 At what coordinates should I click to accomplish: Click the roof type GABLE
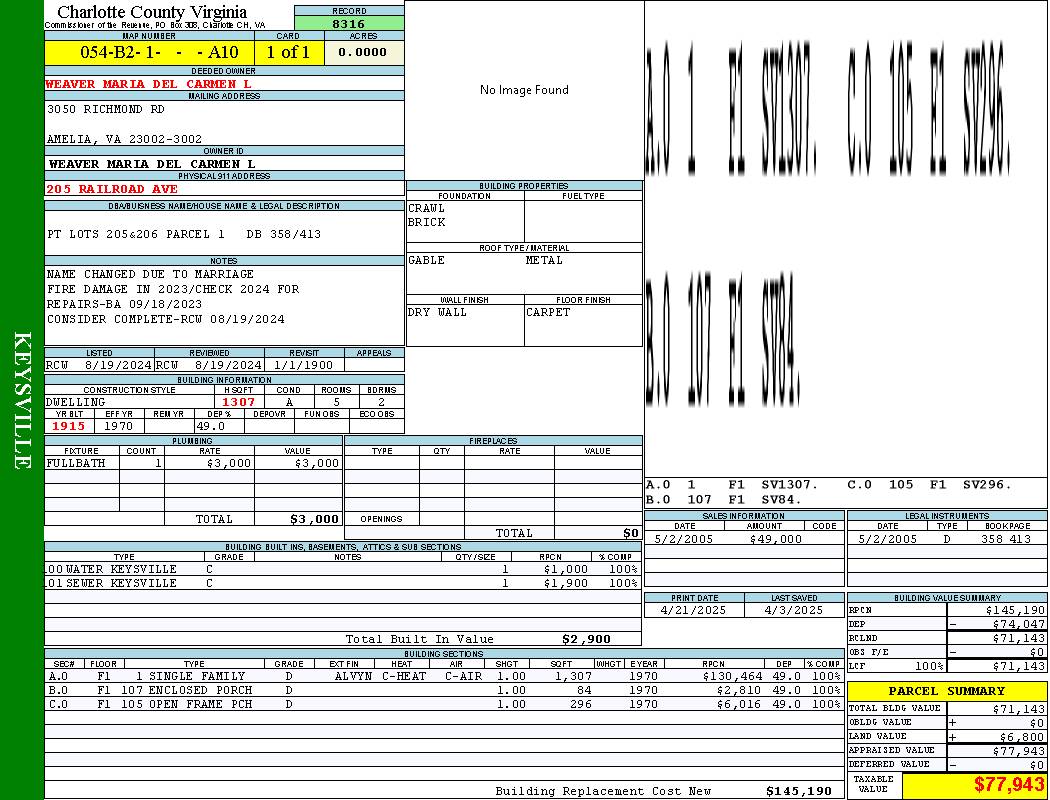(x=426, y=260)
